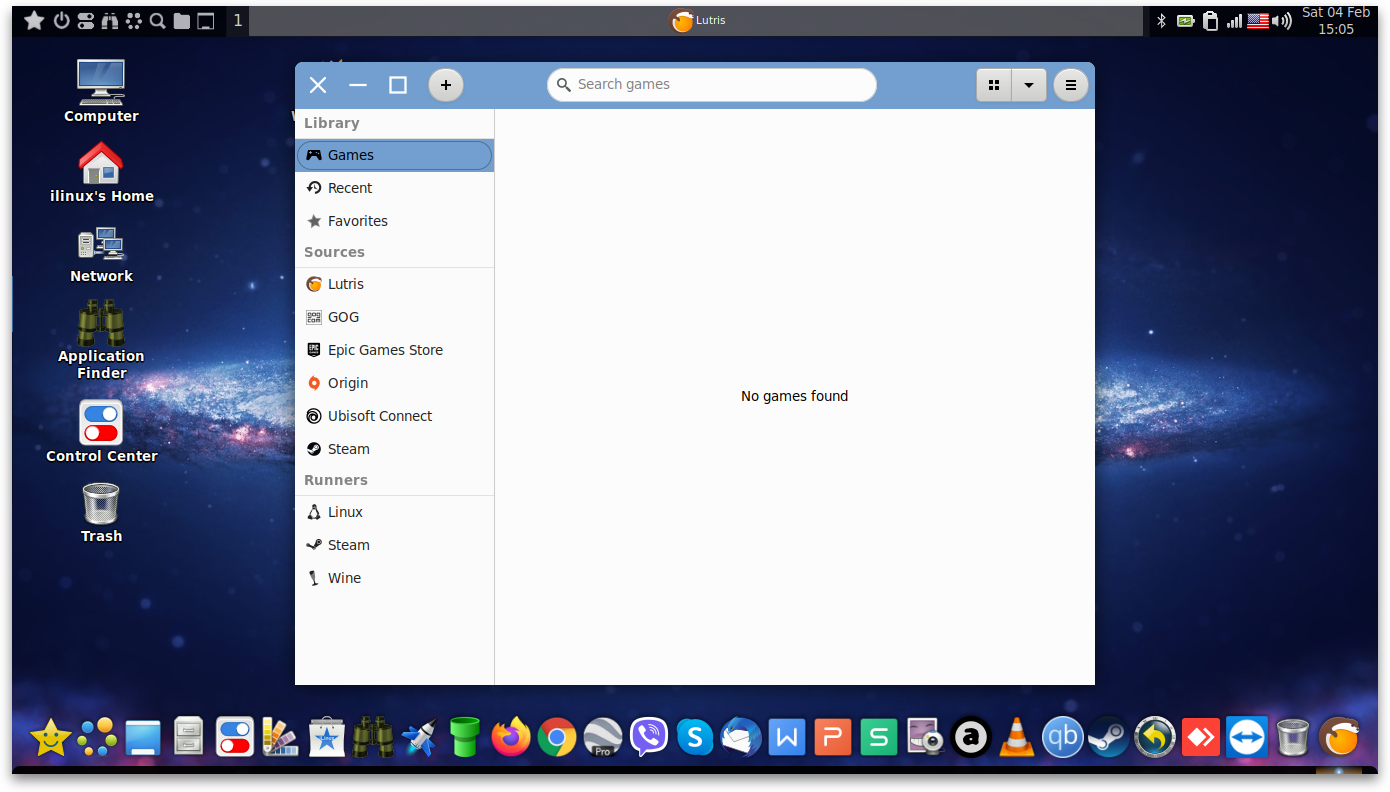Select the Steam runner under Runners
The width and height of the screenshot is (1390, 792).
click(x=394, y=545)
